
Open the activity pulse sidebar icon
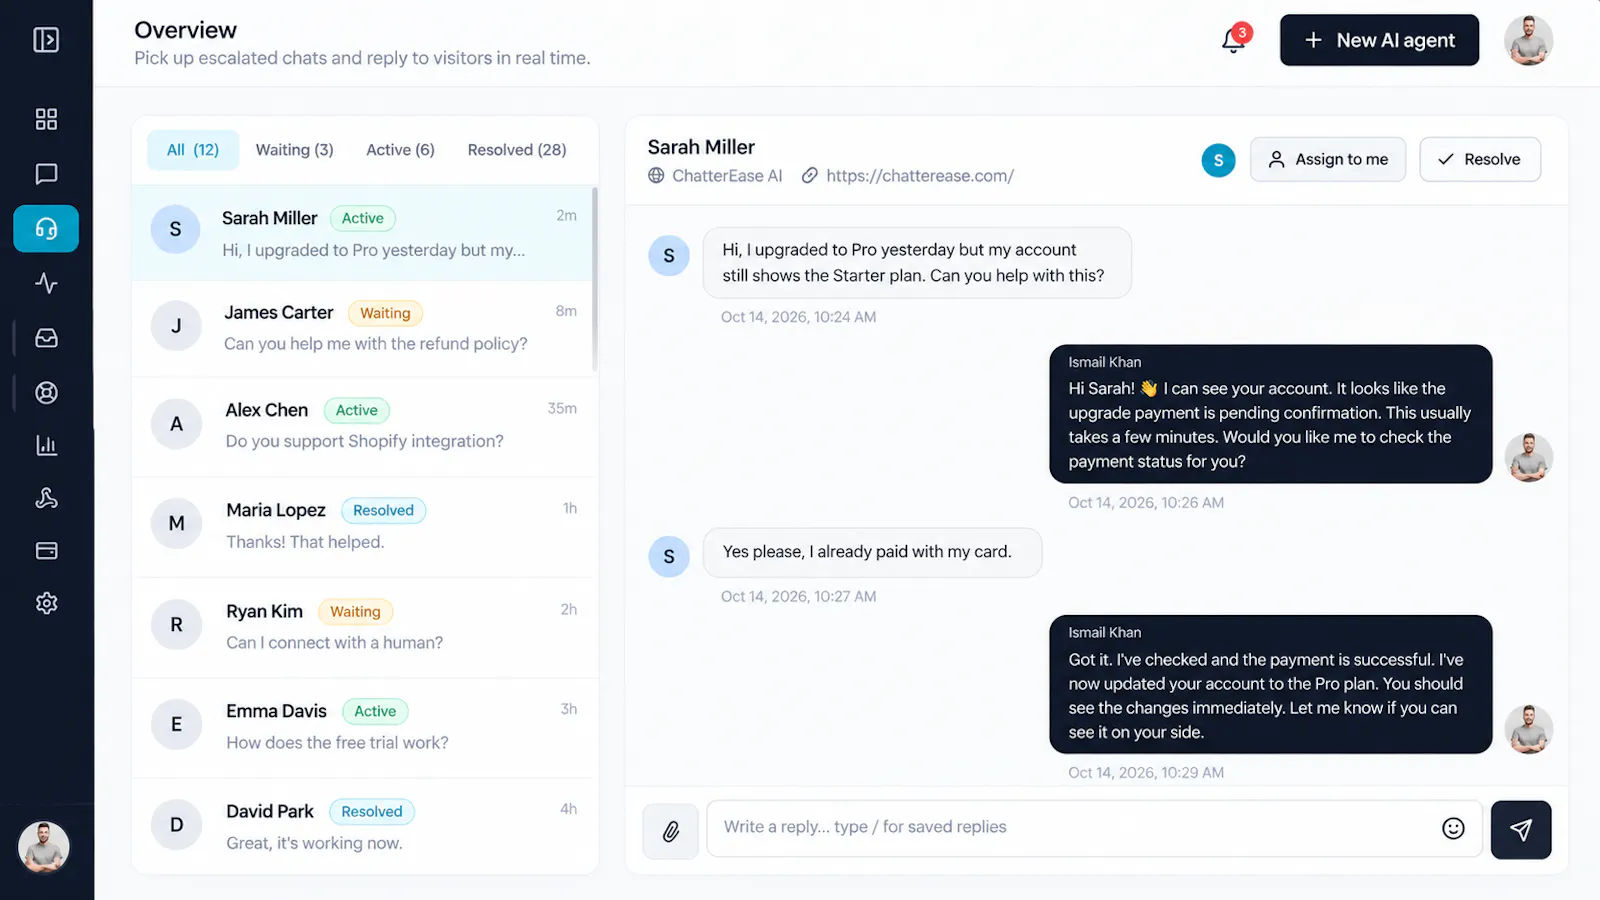point(46,283)
